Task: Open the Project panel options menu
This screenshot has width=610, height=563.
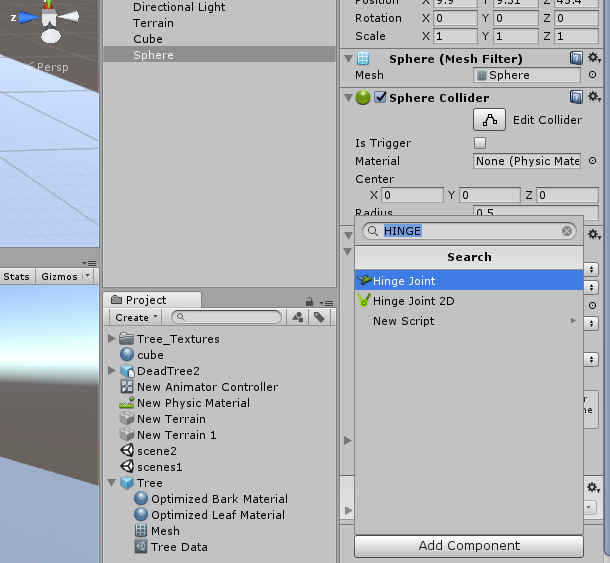Action: (326, 303)
